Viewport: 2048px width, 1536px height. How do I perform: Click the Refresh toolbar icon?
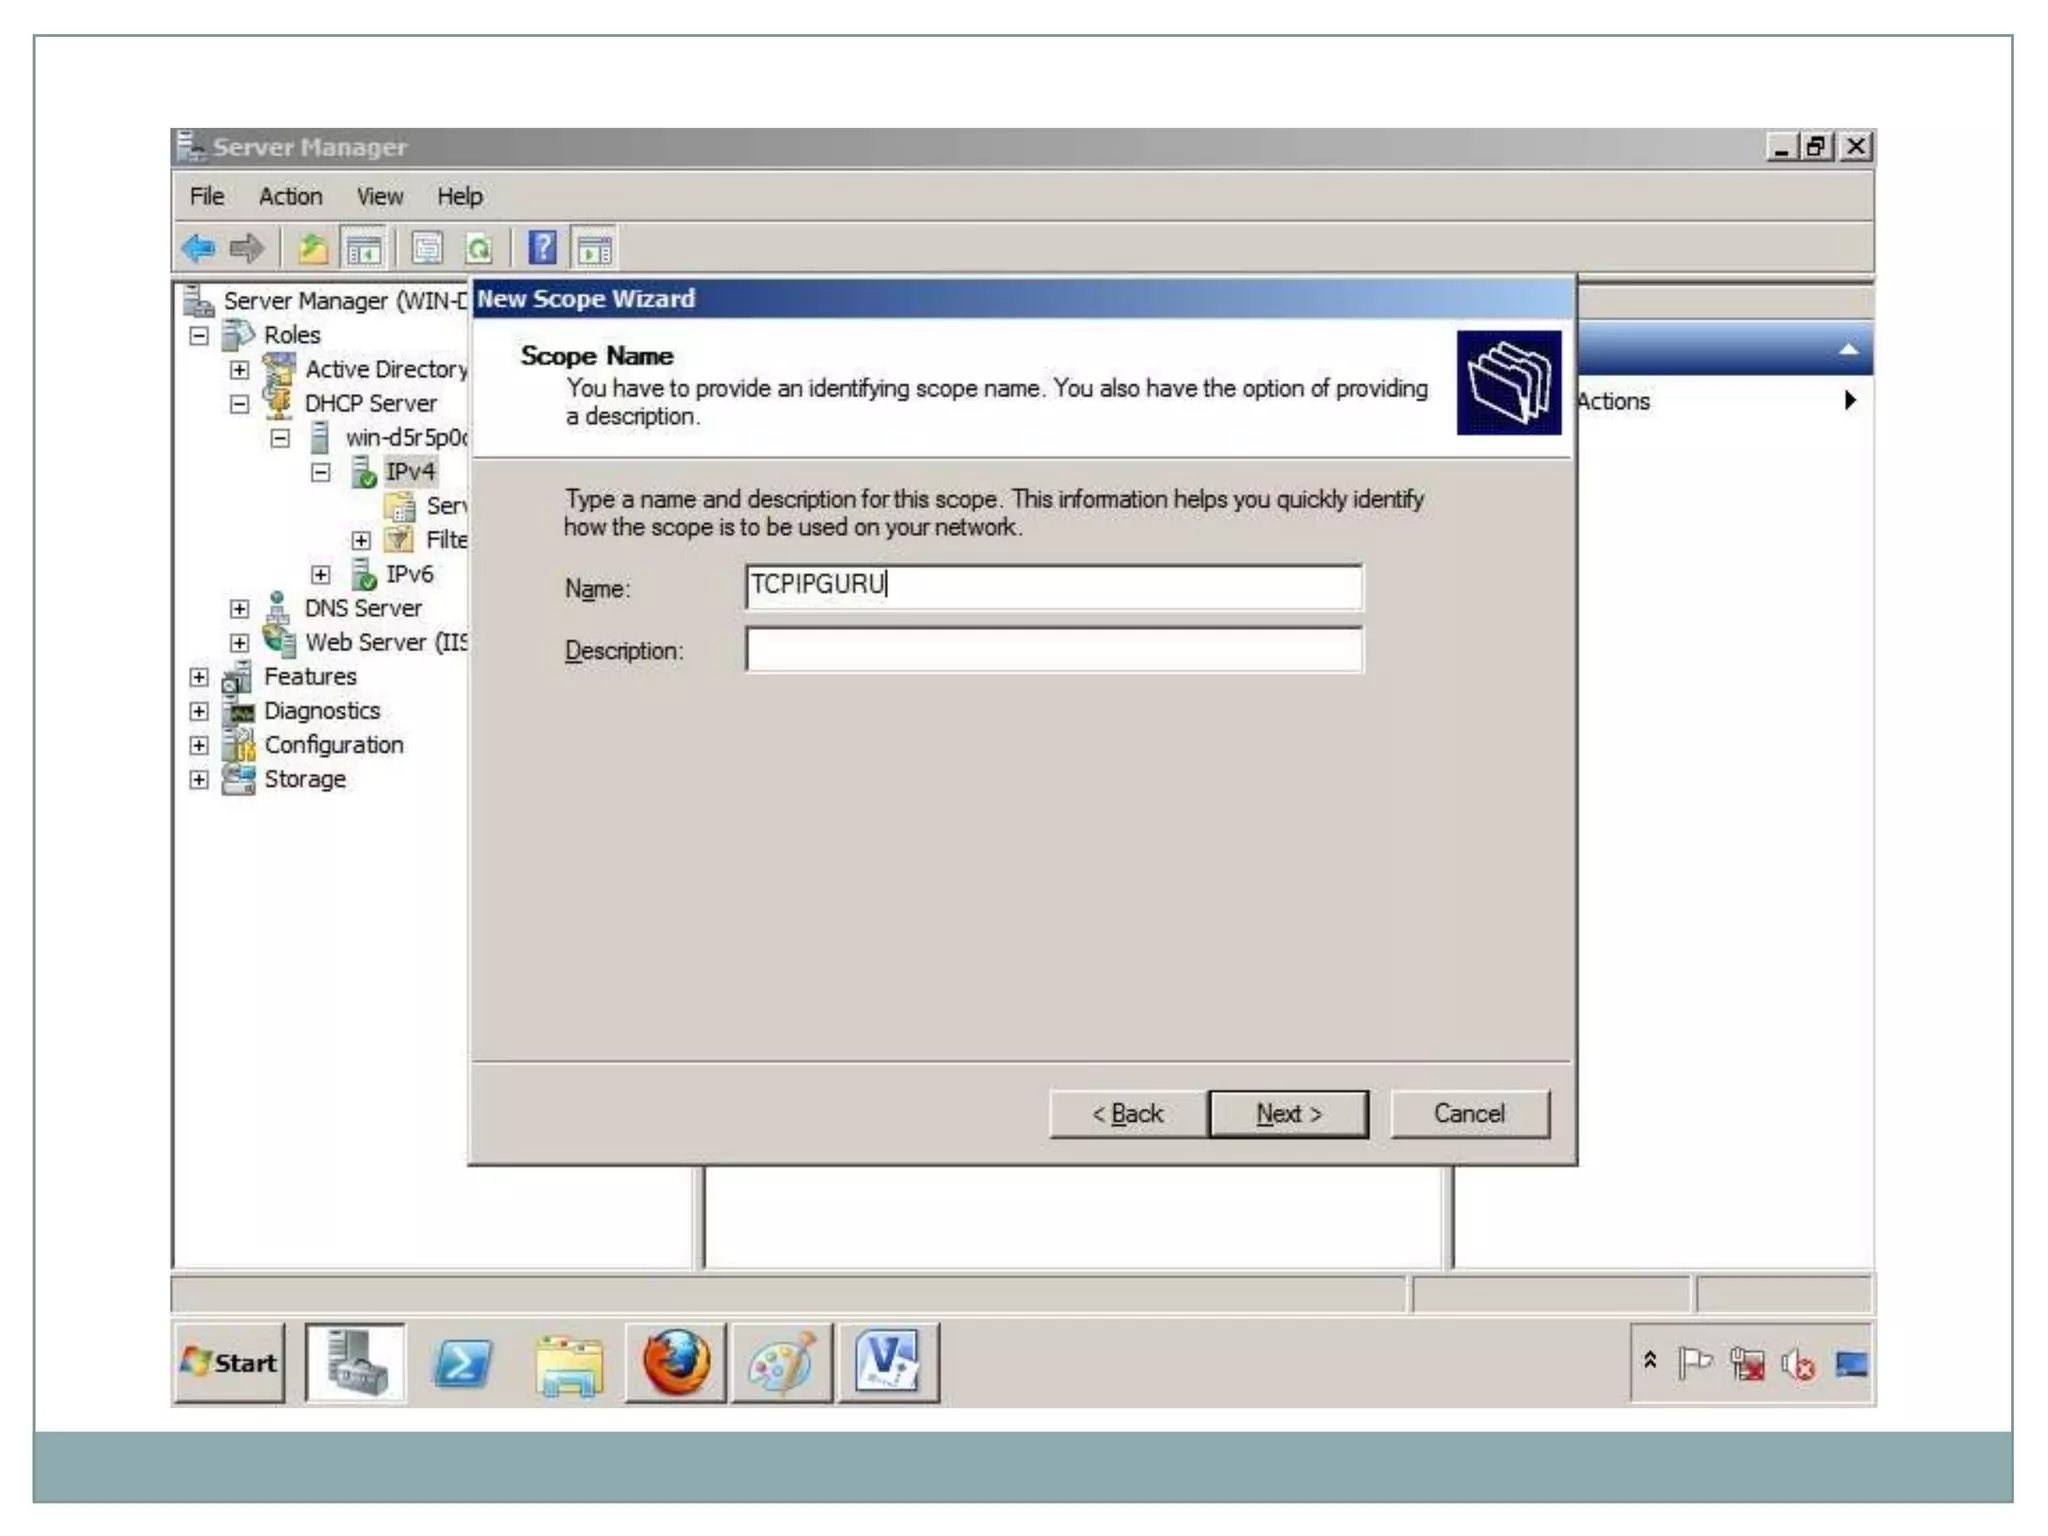pos(479,248)
